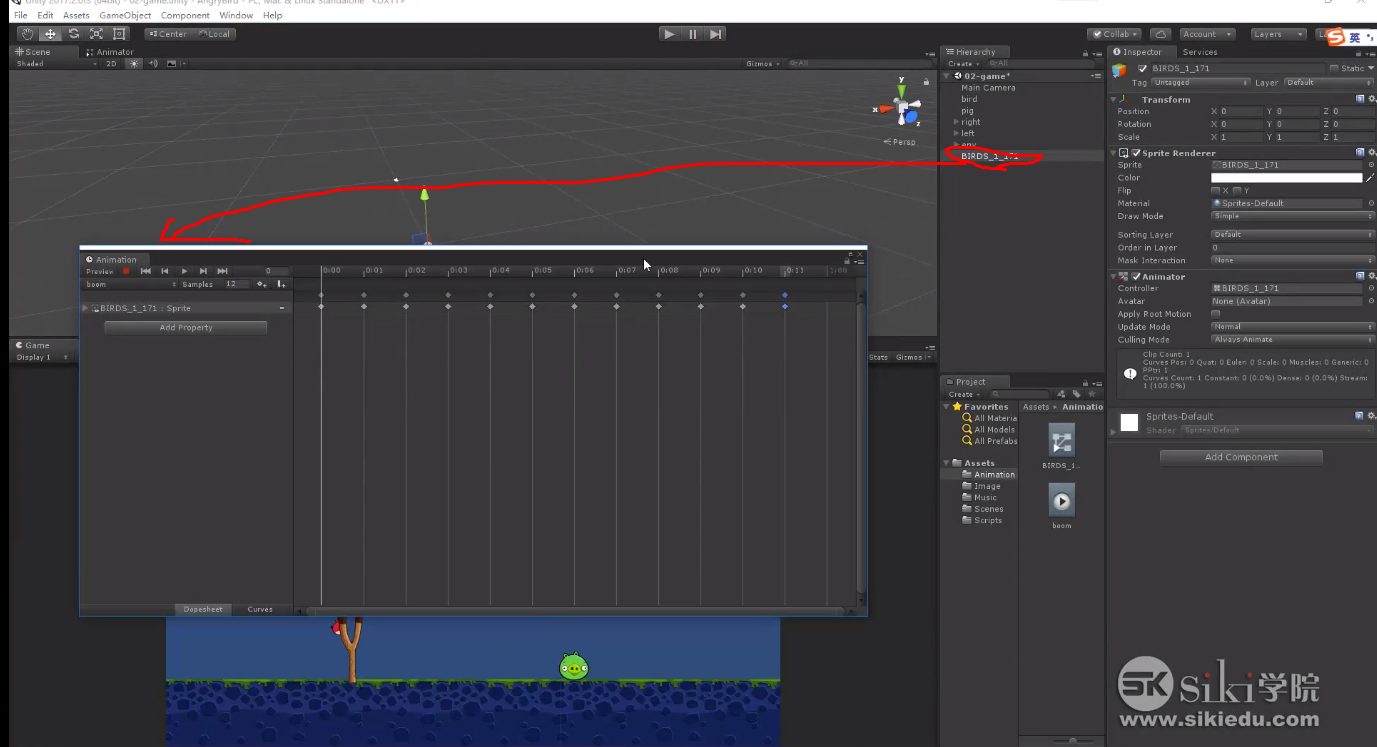Image resolution: width=1377 pixels, height=747 pixels.
Task: Toggle 2D scene view mode
Action: coord(111,64)
